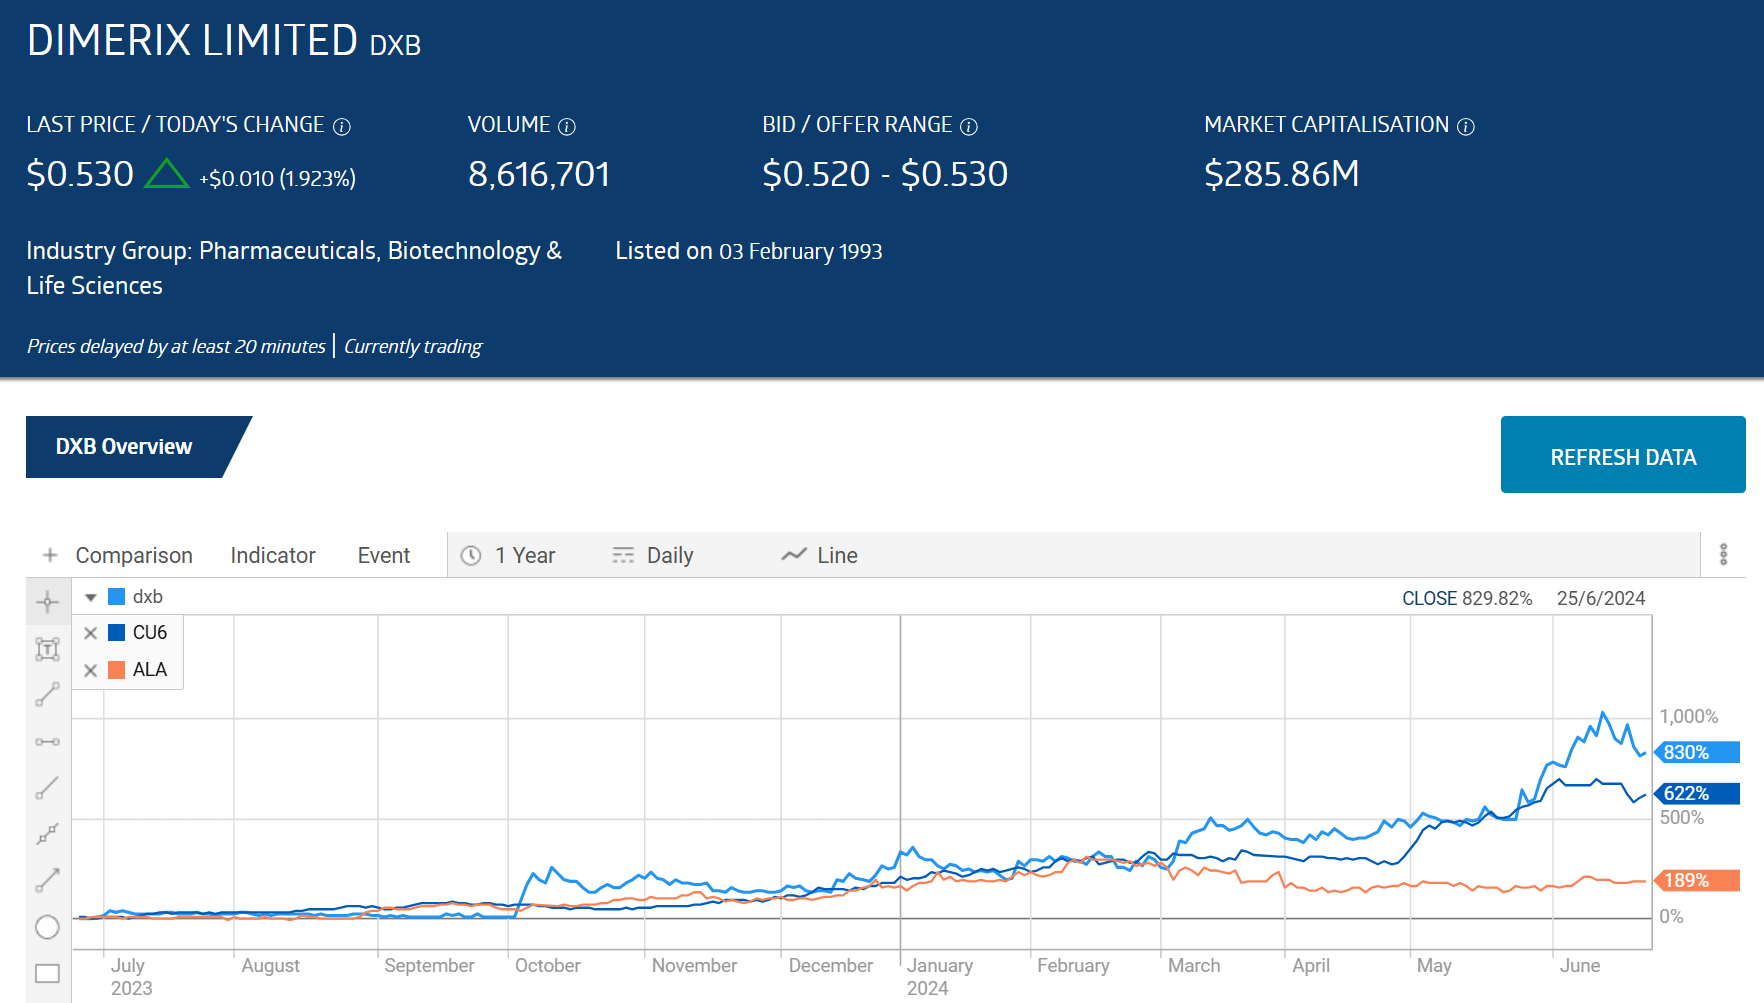Click the interval icon next to Daily

coord(623,555)
